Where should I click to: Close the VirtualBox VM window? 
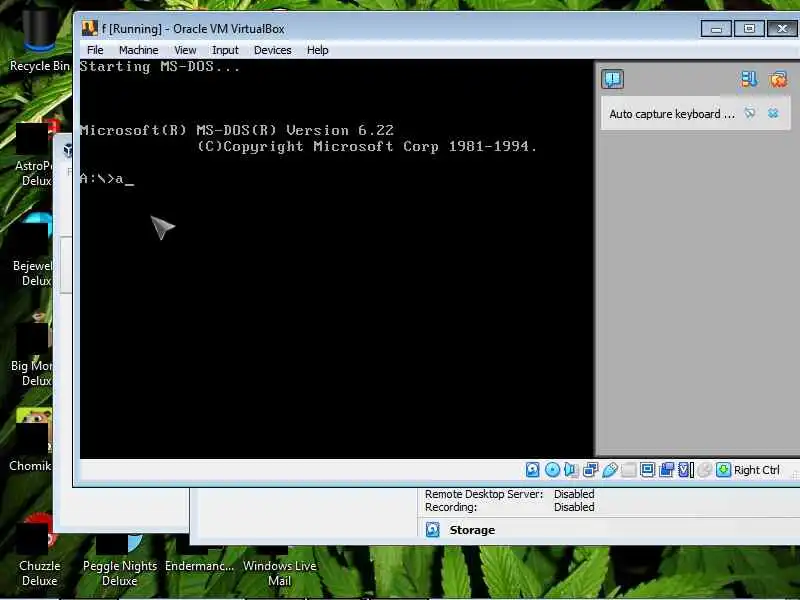click(x=782, y=29)
